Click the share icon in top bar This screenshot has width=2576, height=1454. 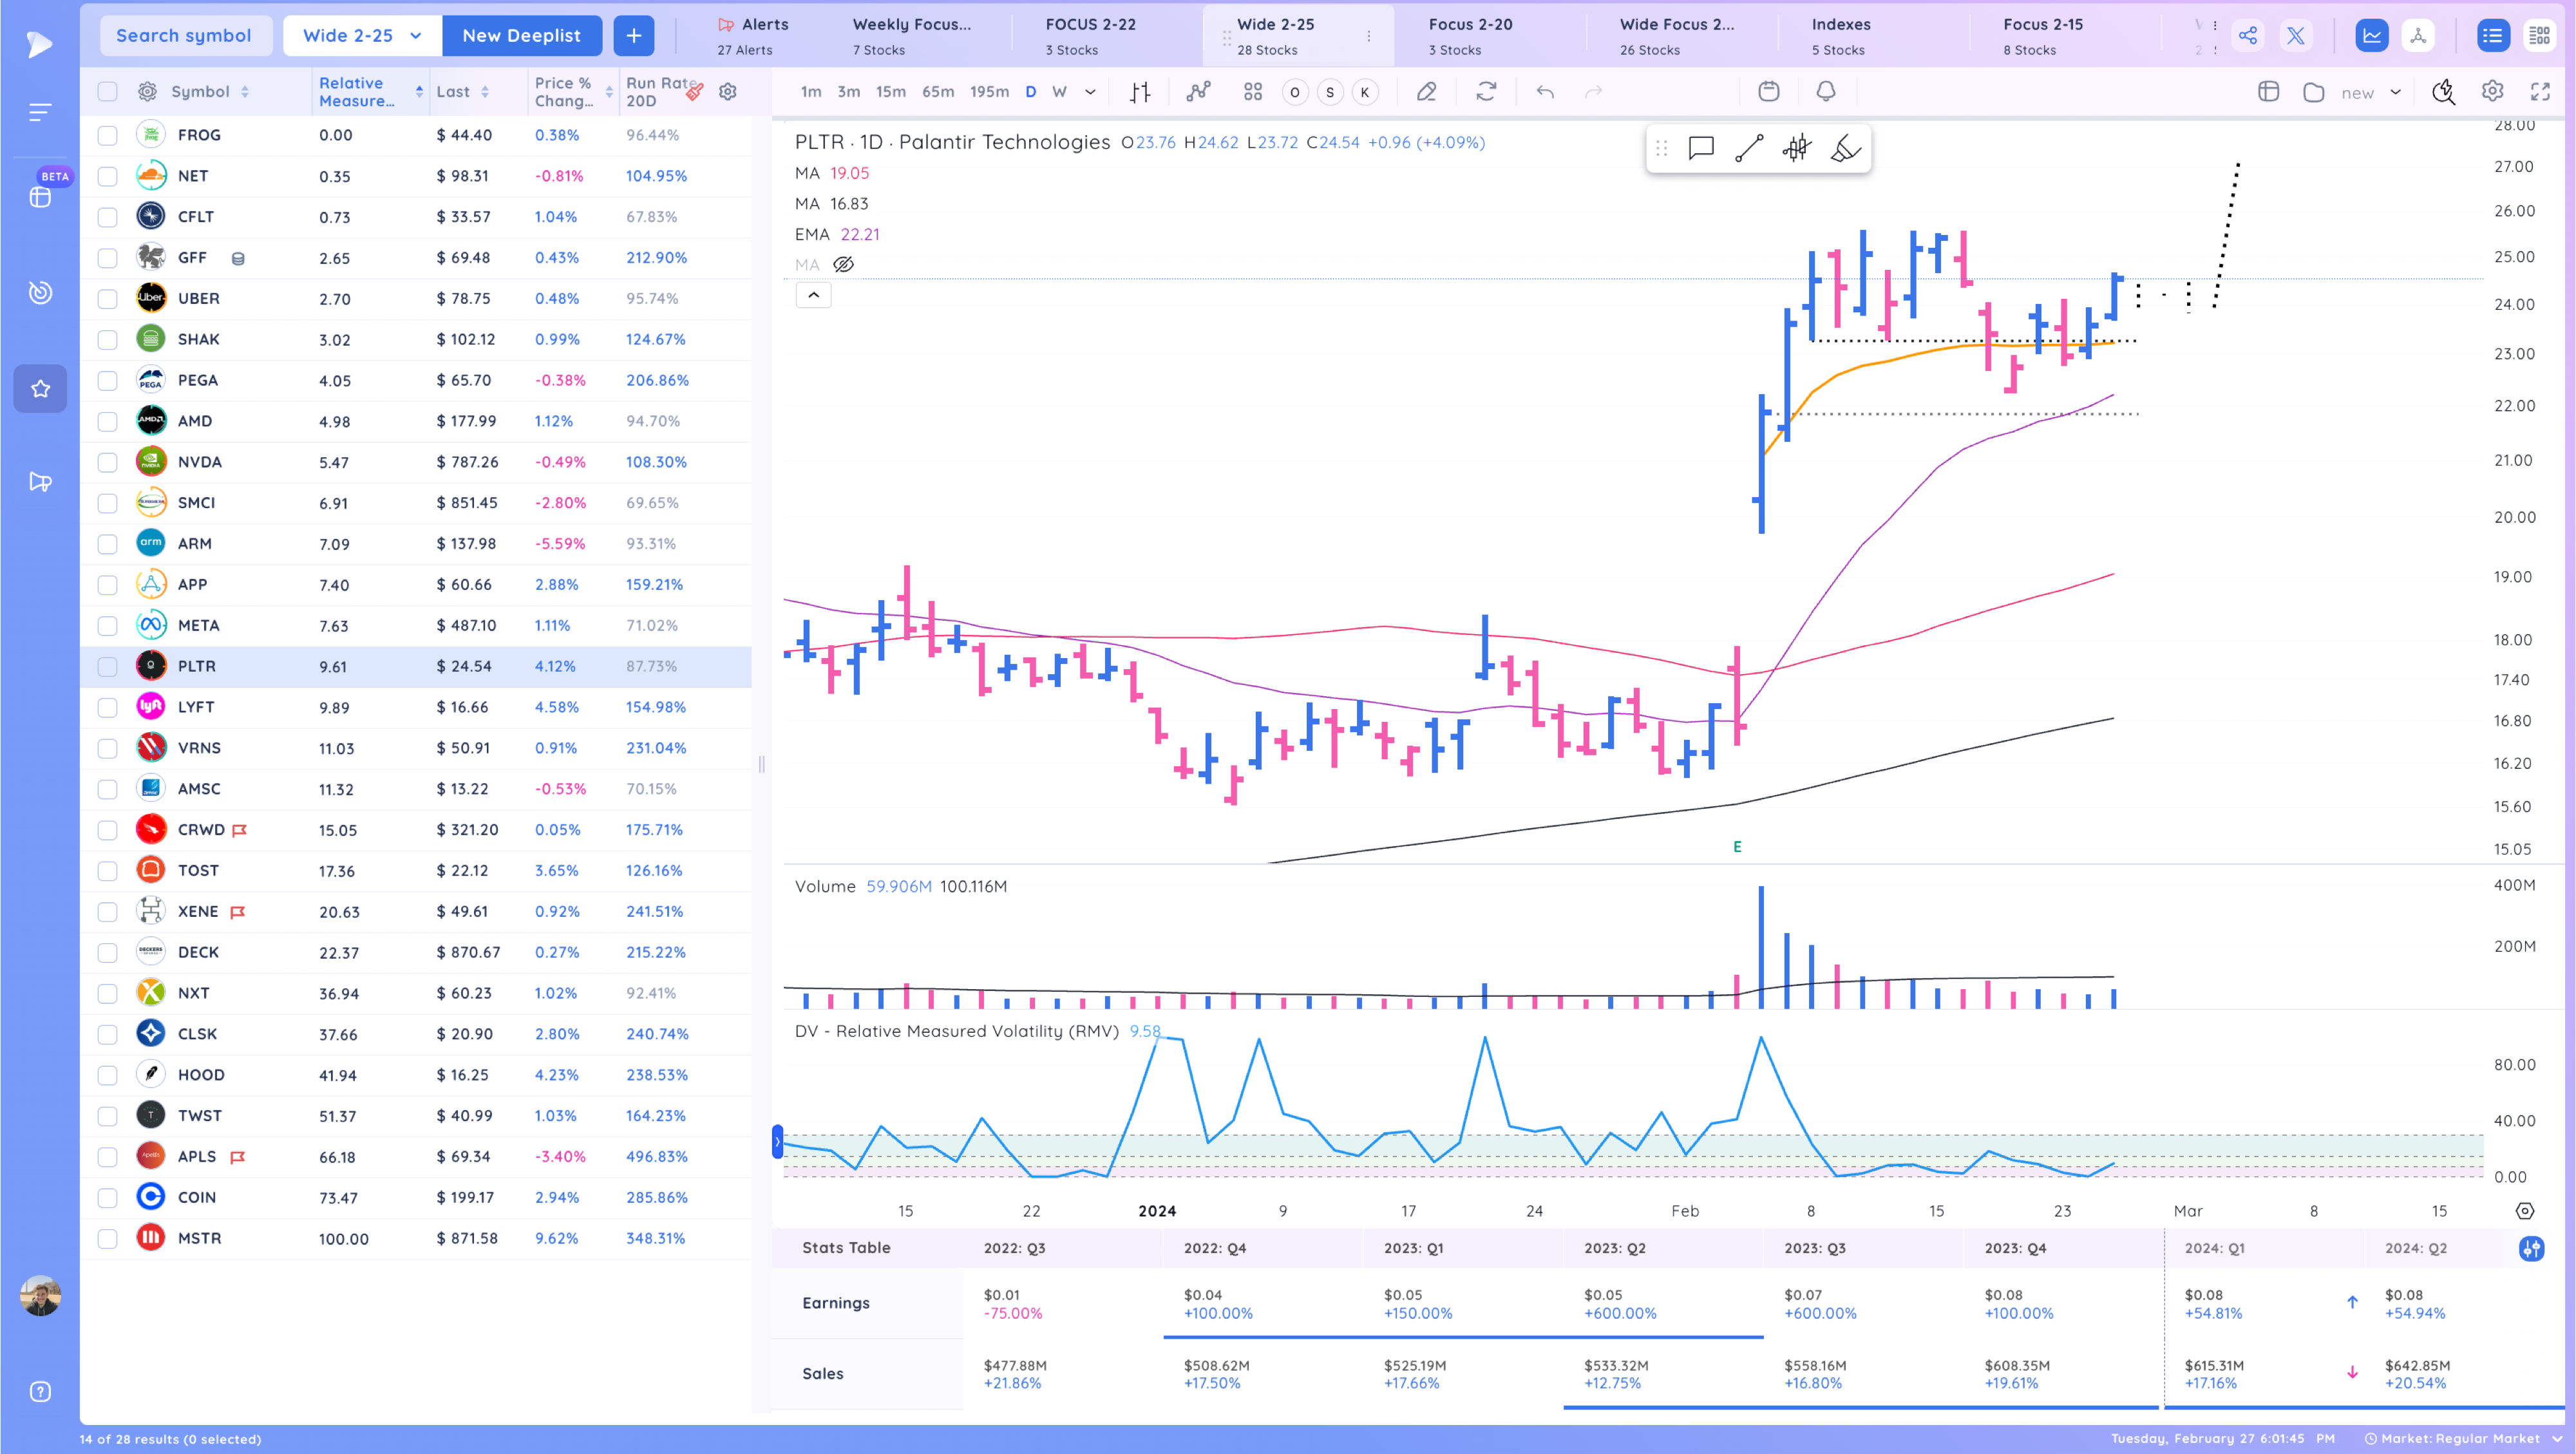click(x=2248, y=36)
